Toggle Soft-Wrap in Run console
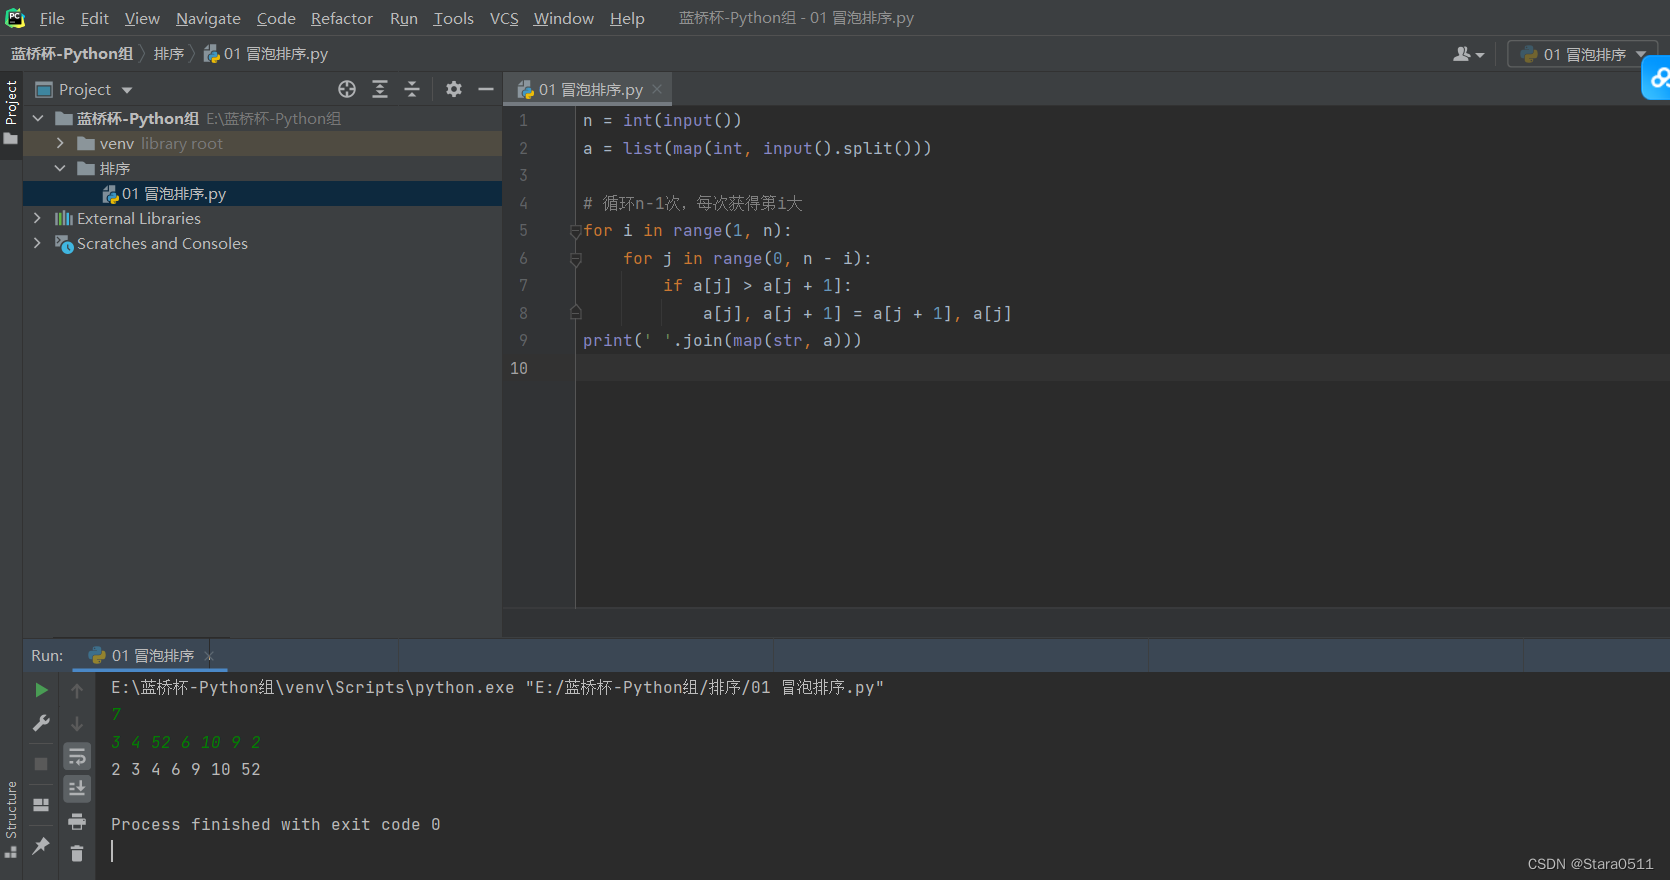Screen dimensions: 1670x880 coord(77,757)
